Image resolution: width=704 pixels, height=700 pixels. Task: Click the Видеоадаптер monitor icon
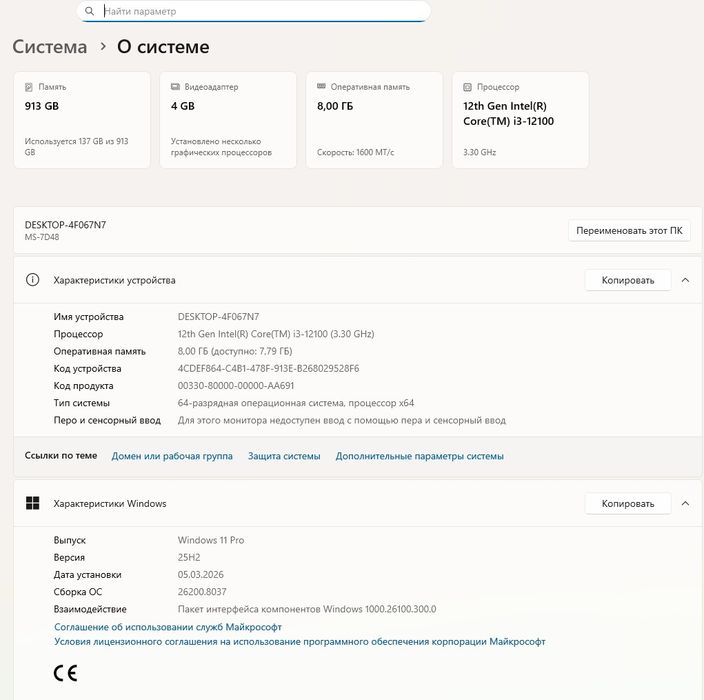click(x=175, y=87)
